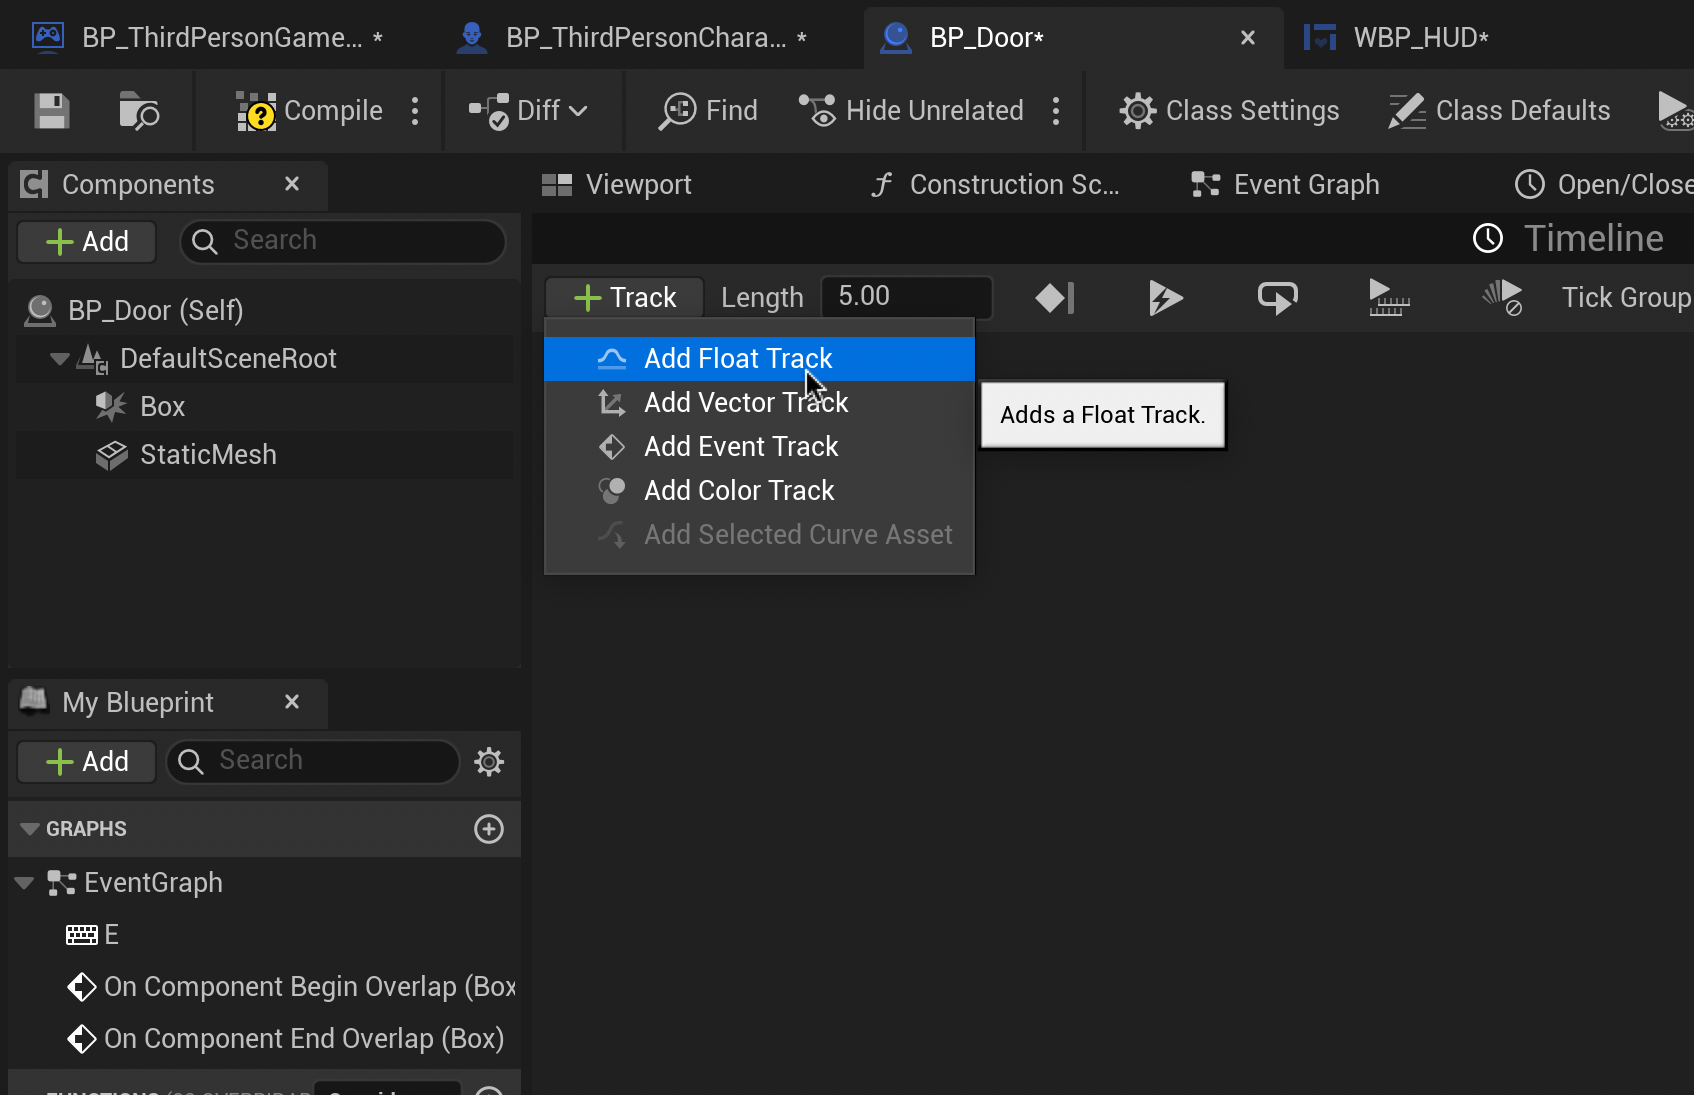Toggle timeline Use Last Keyframe button
The height and width of the screenshot is (1095, 1694).
pyautogui.click(x=1055, y=298)
